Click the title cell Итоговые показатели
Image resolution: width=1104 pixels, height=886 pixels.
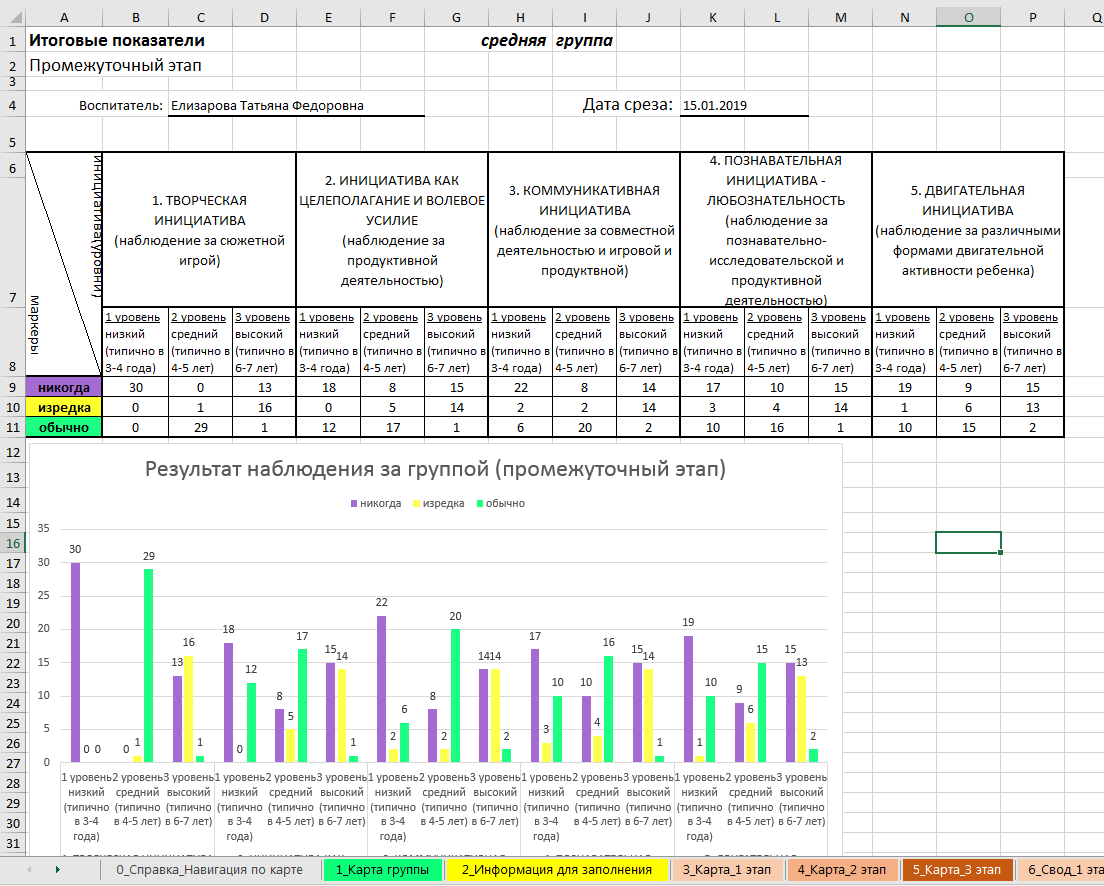pyautogui.click(x=117, y=41)
